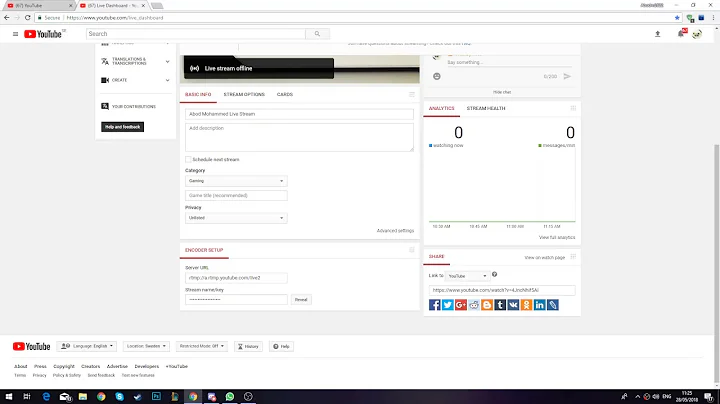
Task: Open the Category dropdown set to Gaming
Action: click(x=236, y=181)
